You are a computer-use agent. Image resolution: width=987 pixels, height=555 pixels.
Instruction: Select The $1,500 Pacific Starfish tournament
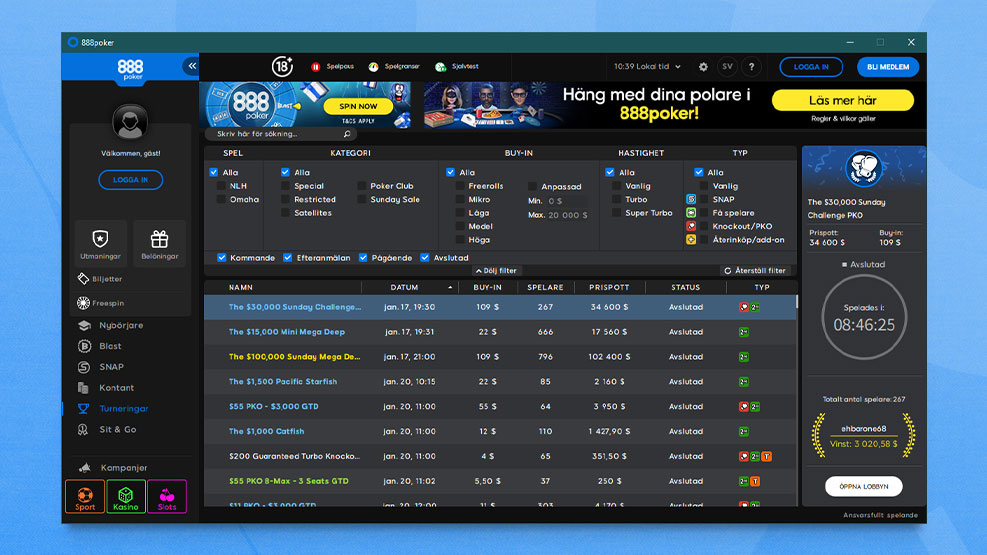click(x=500, y=381)
